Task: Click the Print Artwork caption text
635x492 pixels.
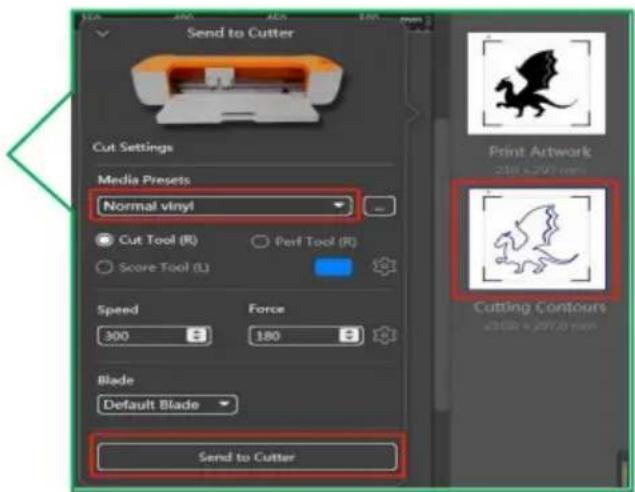Action: coord(539,152)
